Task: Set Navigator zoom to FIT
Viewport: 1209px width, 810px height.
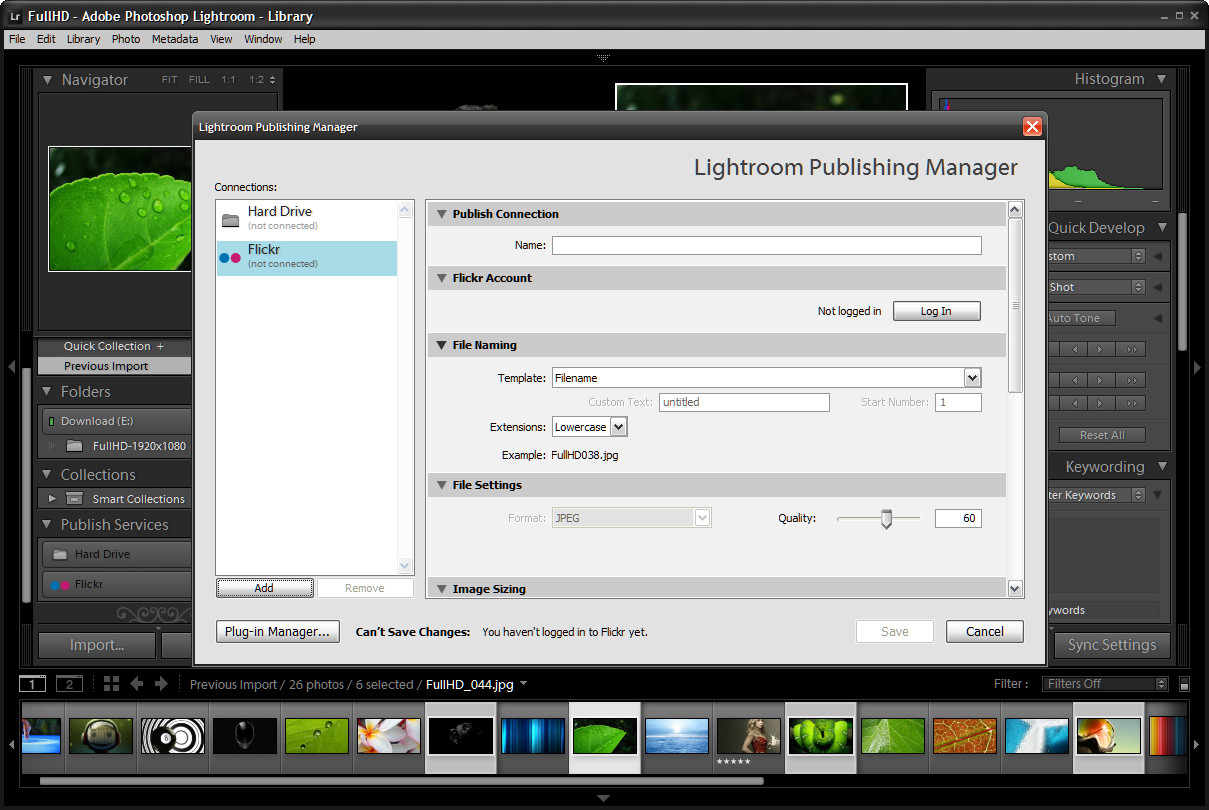Action: 169,80
